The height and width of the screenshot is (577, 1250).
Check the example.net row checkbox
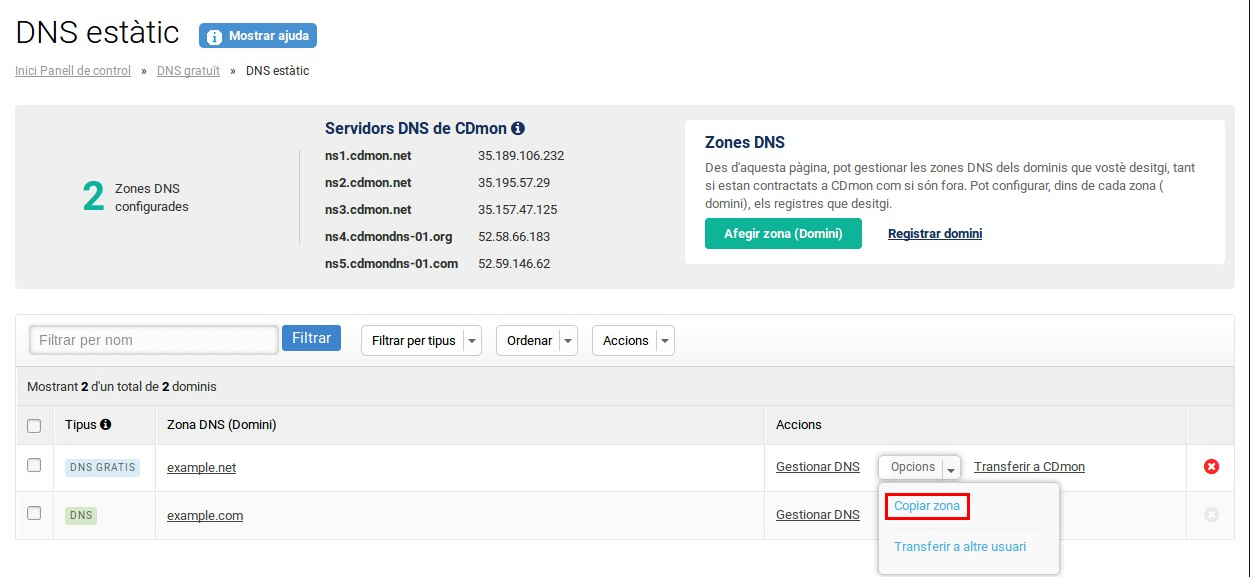click(x=34, y=466)
